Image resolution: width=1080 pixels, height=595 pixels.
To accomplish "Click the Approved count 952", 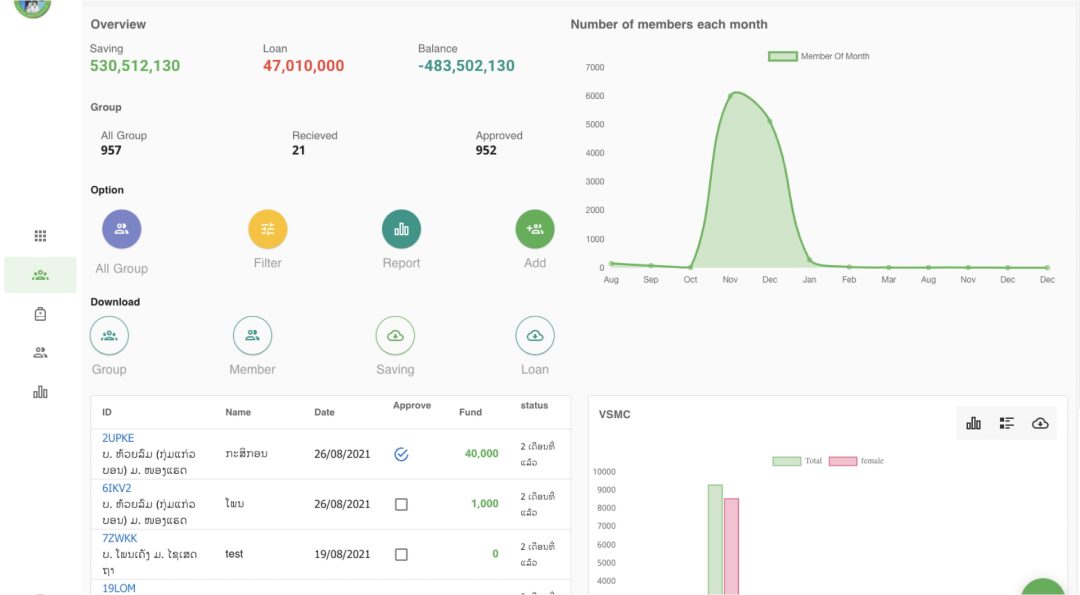I will tap(486, 151).
